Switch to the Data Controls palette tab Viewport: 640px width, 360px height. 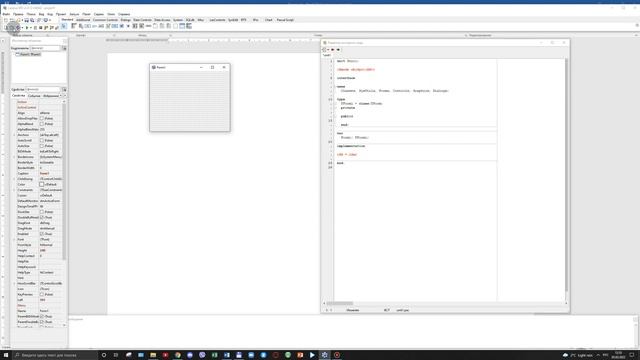click(142, 20)
